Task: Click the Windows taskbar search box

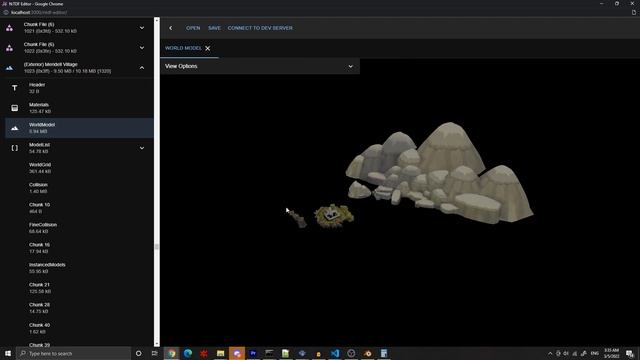Action: (74, 353)
